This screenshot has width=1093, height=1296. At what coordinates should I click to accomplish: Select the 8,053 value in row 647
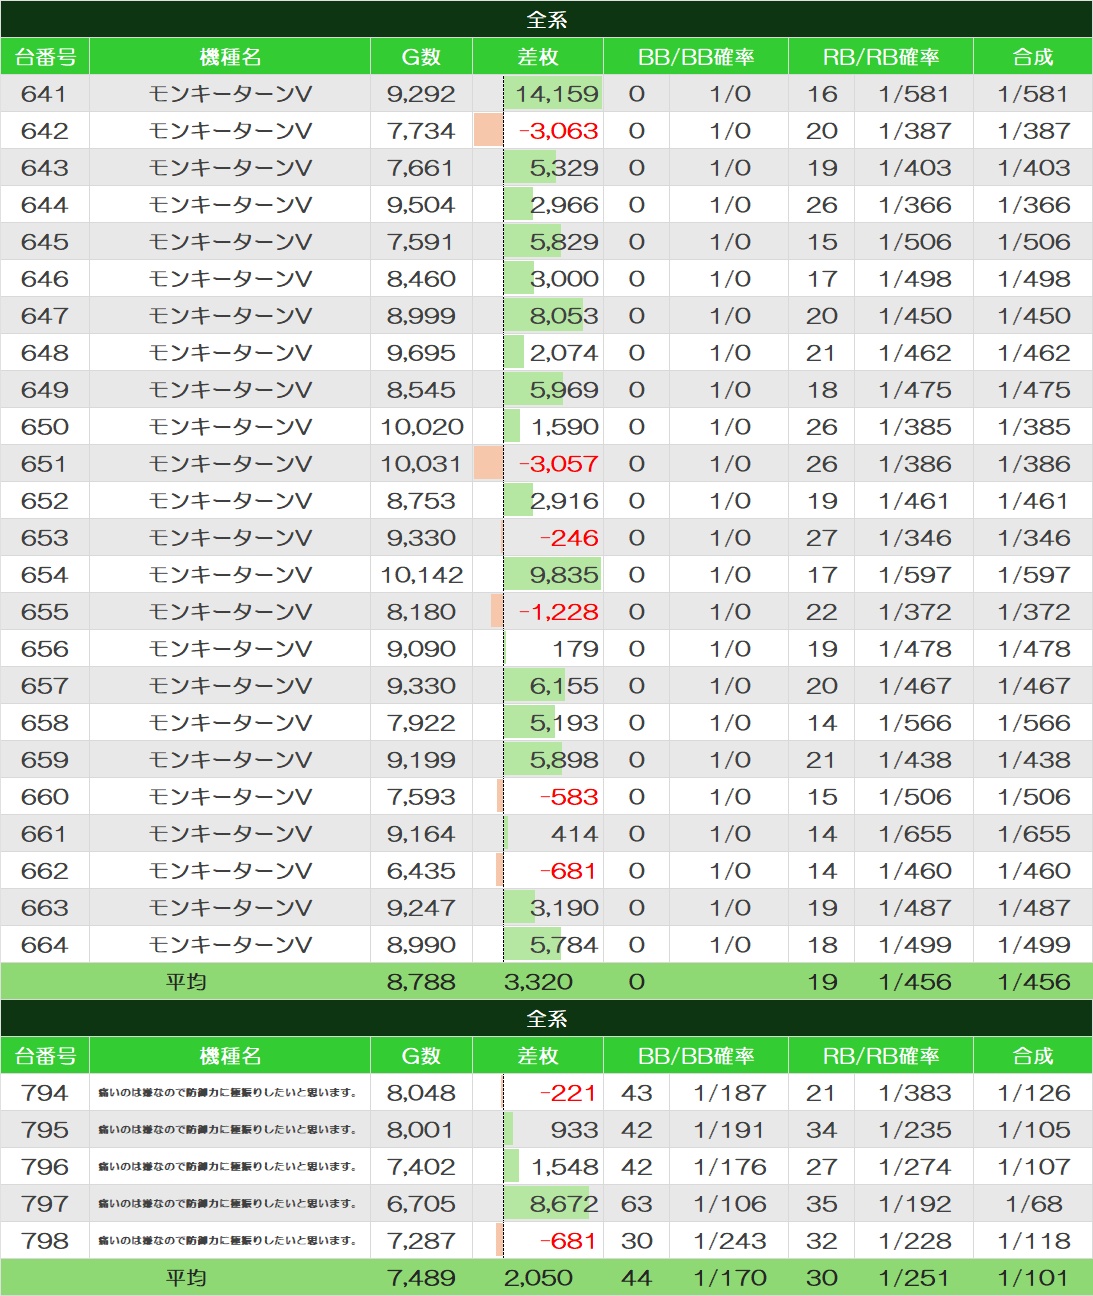coord(564,316)
